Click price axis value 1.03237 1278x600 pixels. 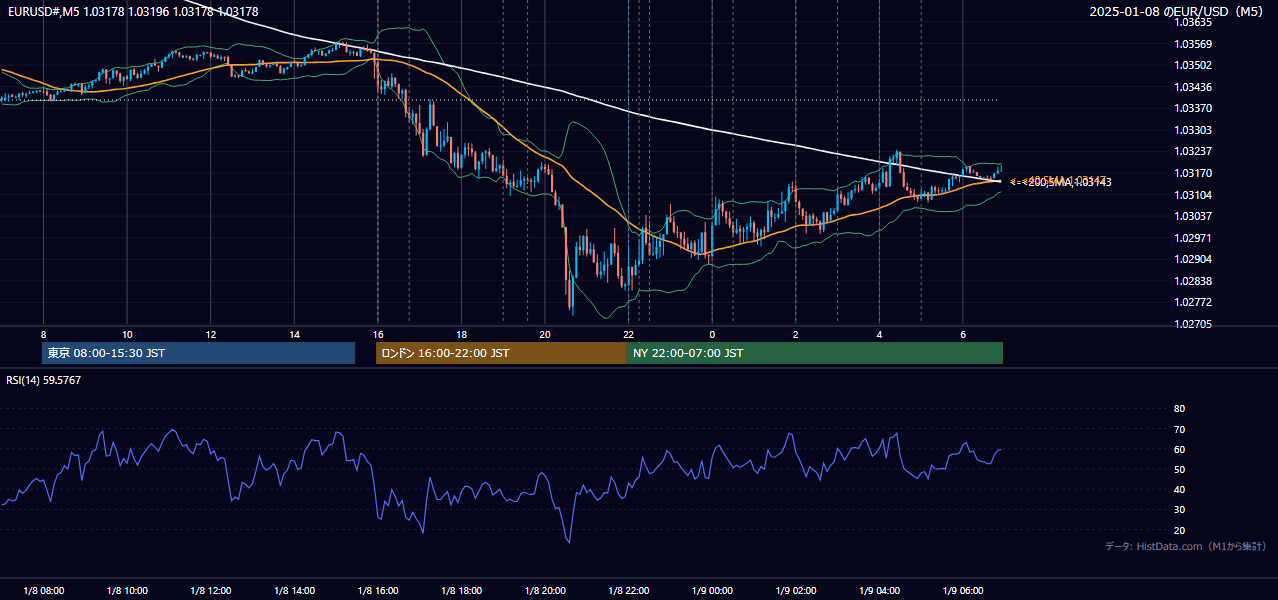point(1192,151)
